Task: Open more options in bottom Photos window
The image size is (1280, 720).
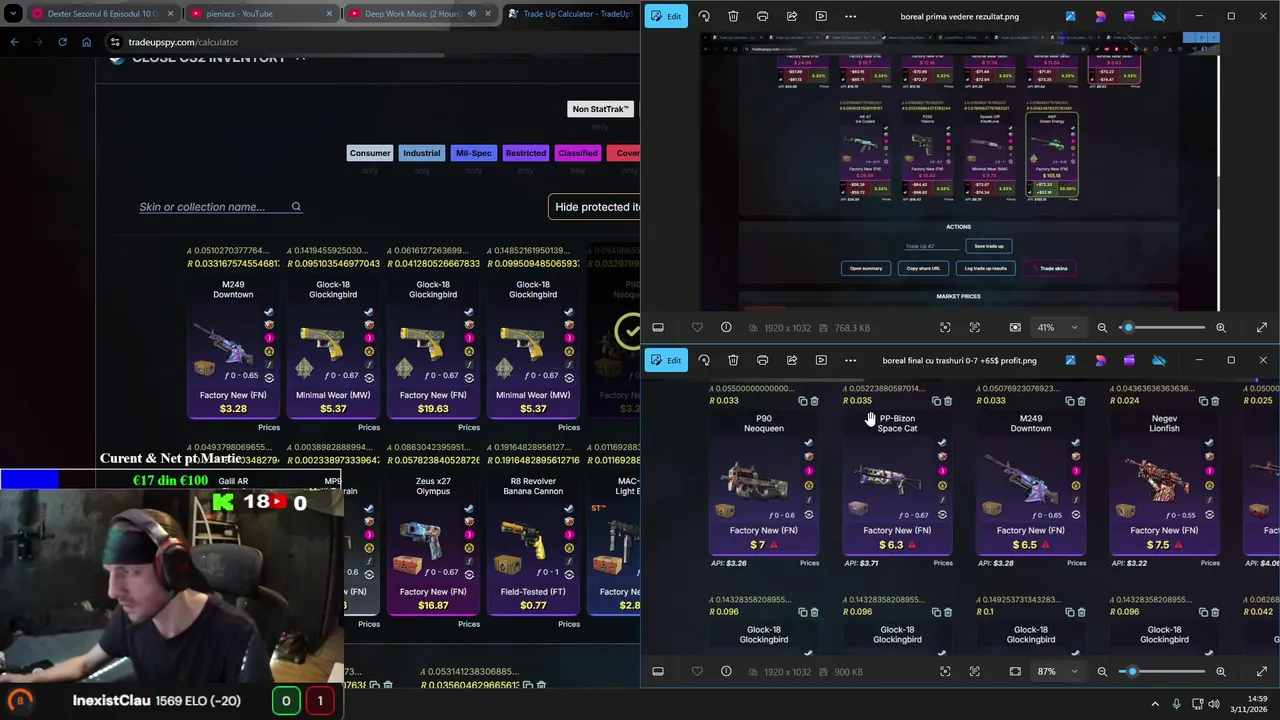Action: tap(851, 360)
